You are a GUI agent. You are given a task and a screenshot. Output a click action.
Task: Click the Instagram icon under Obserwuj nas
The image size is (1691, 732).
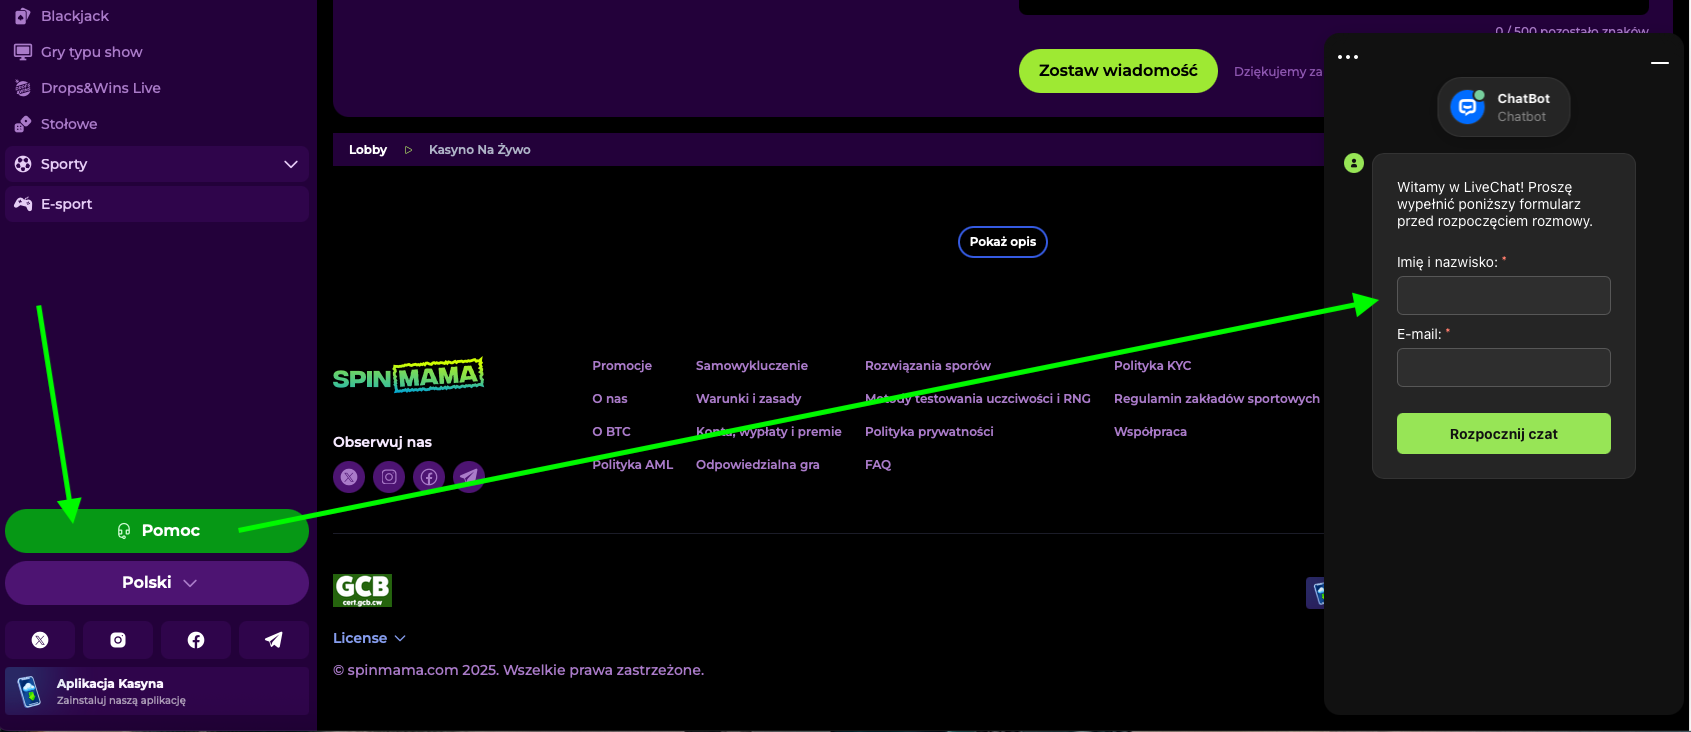pos(389,477)
